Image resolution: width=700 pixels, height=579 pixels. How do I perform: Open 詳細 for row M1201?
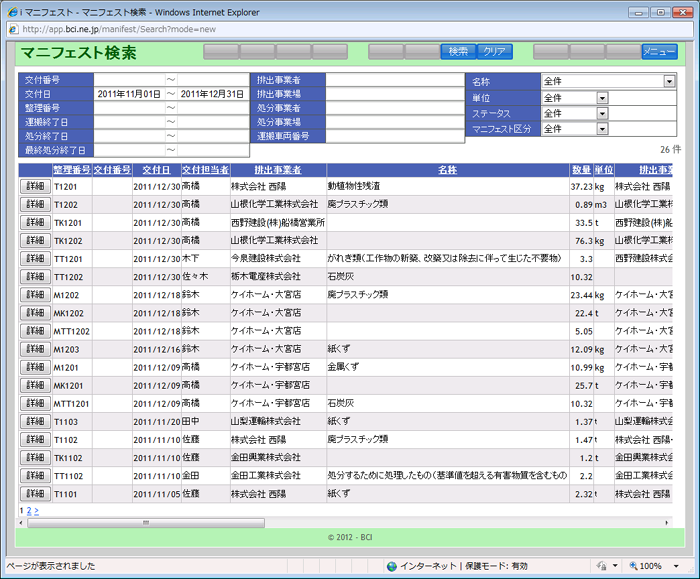35,367
